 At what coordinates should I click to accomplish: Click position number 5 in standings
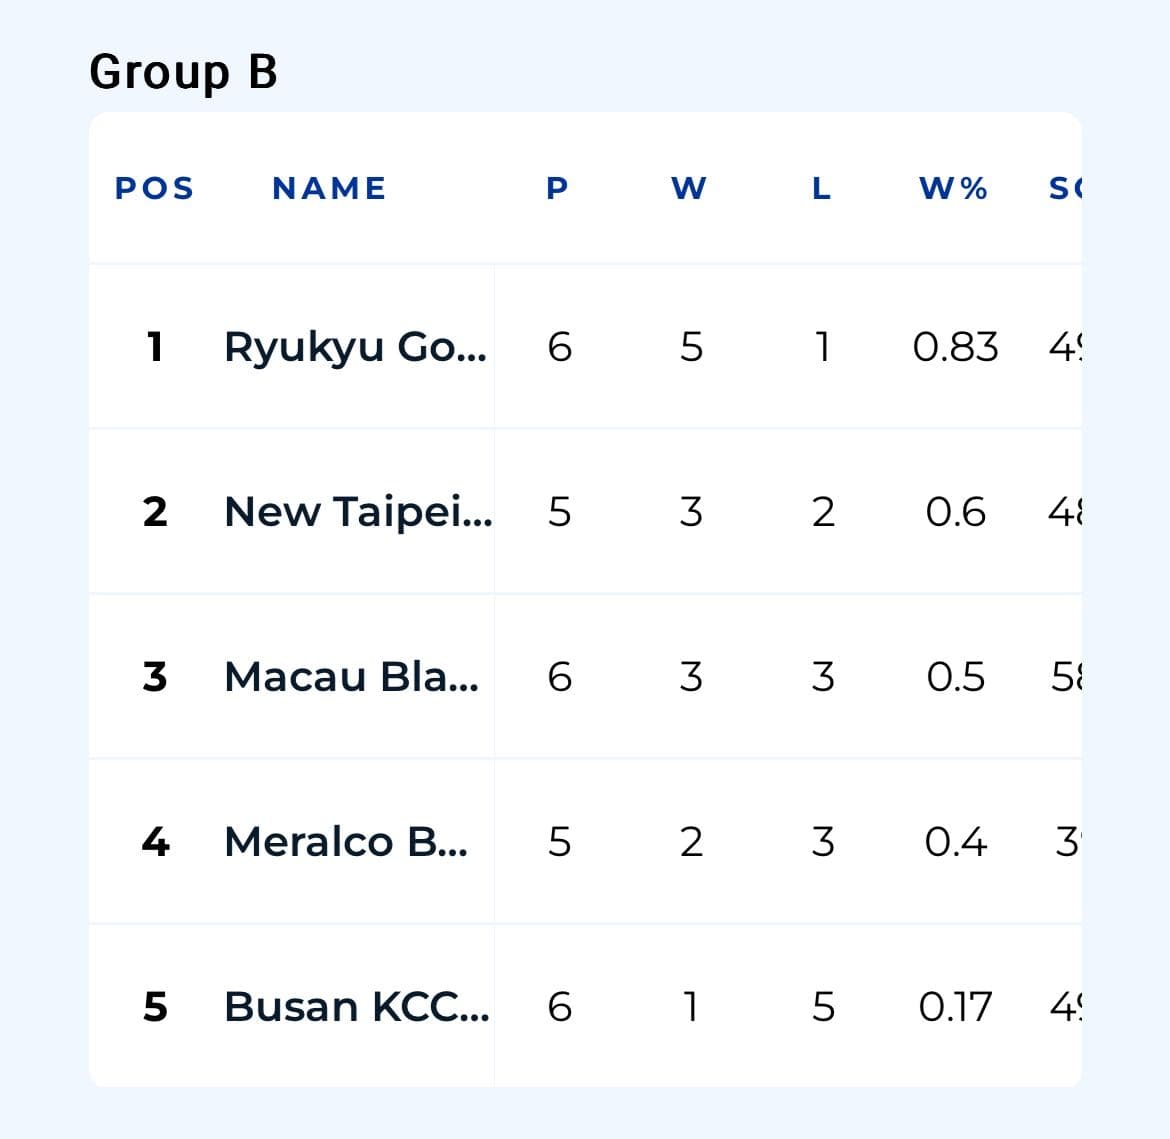pyautogui.click(x=154, y=1007)
